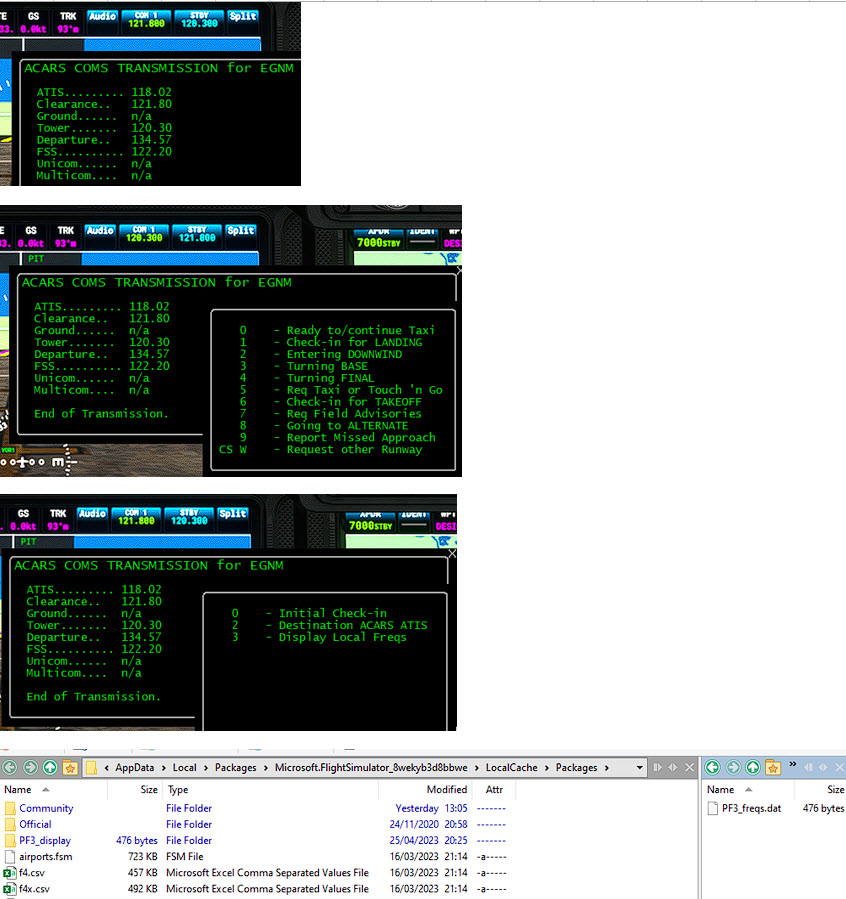Go forward in the right file pane
This screenshot has height=899, width=846.
coord(733,767)
